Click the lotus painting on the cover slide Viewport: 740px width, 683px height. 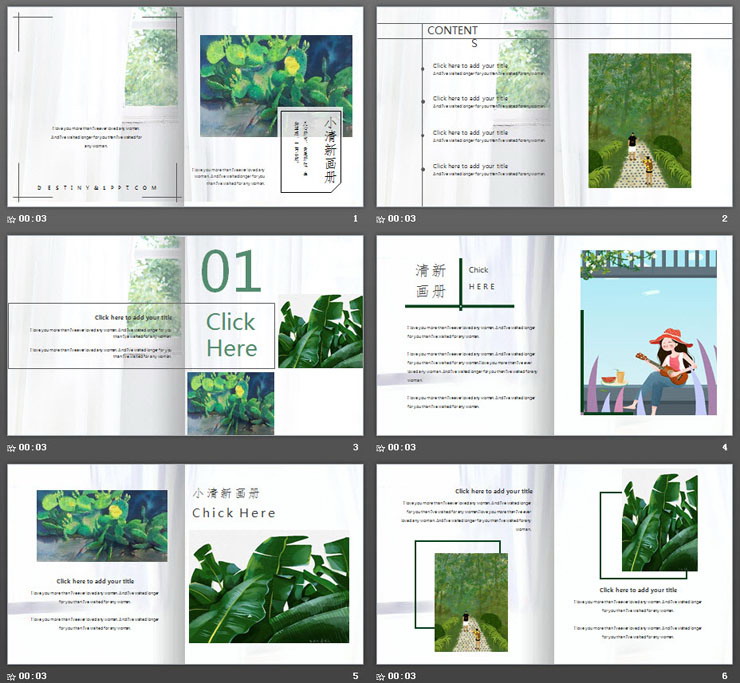pos(276,85)
